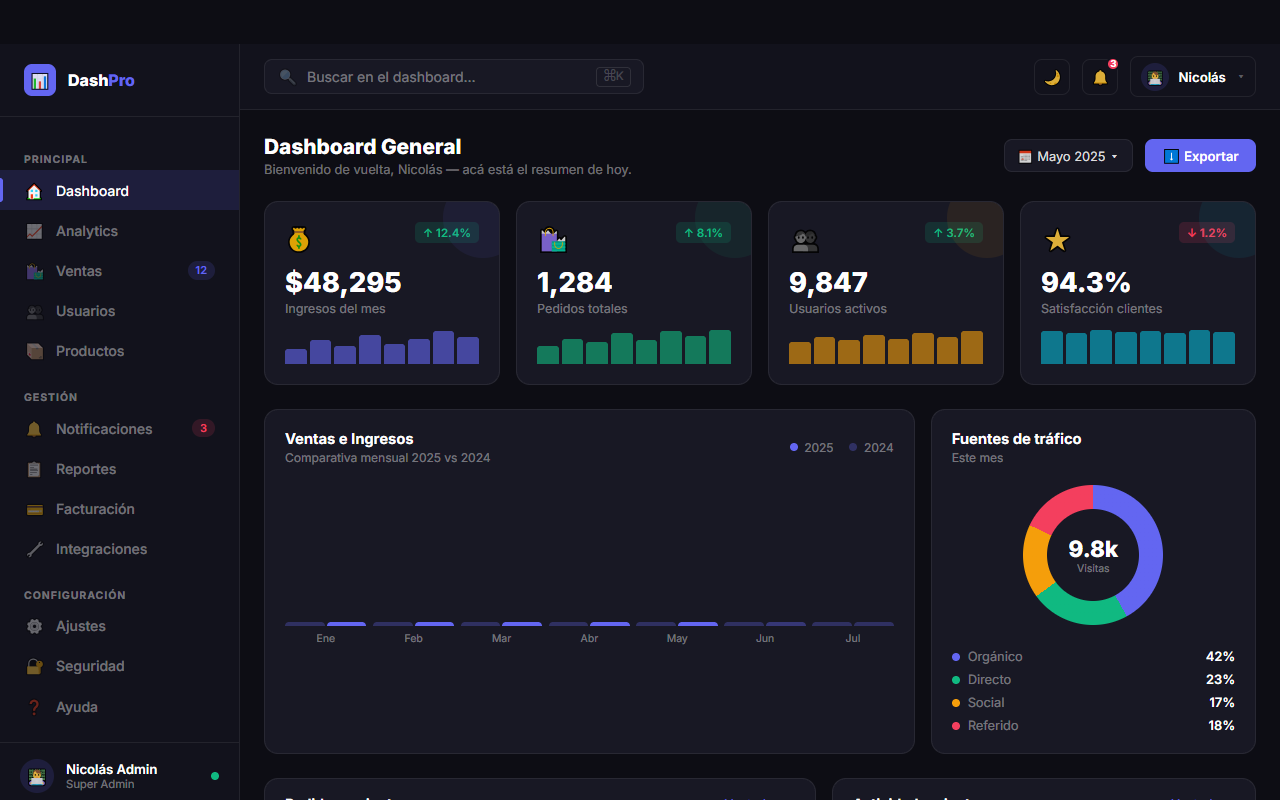
Task: Click the shopping bags icon on Pedidos card
Action: pyautogui.click(x=552, y=240)
